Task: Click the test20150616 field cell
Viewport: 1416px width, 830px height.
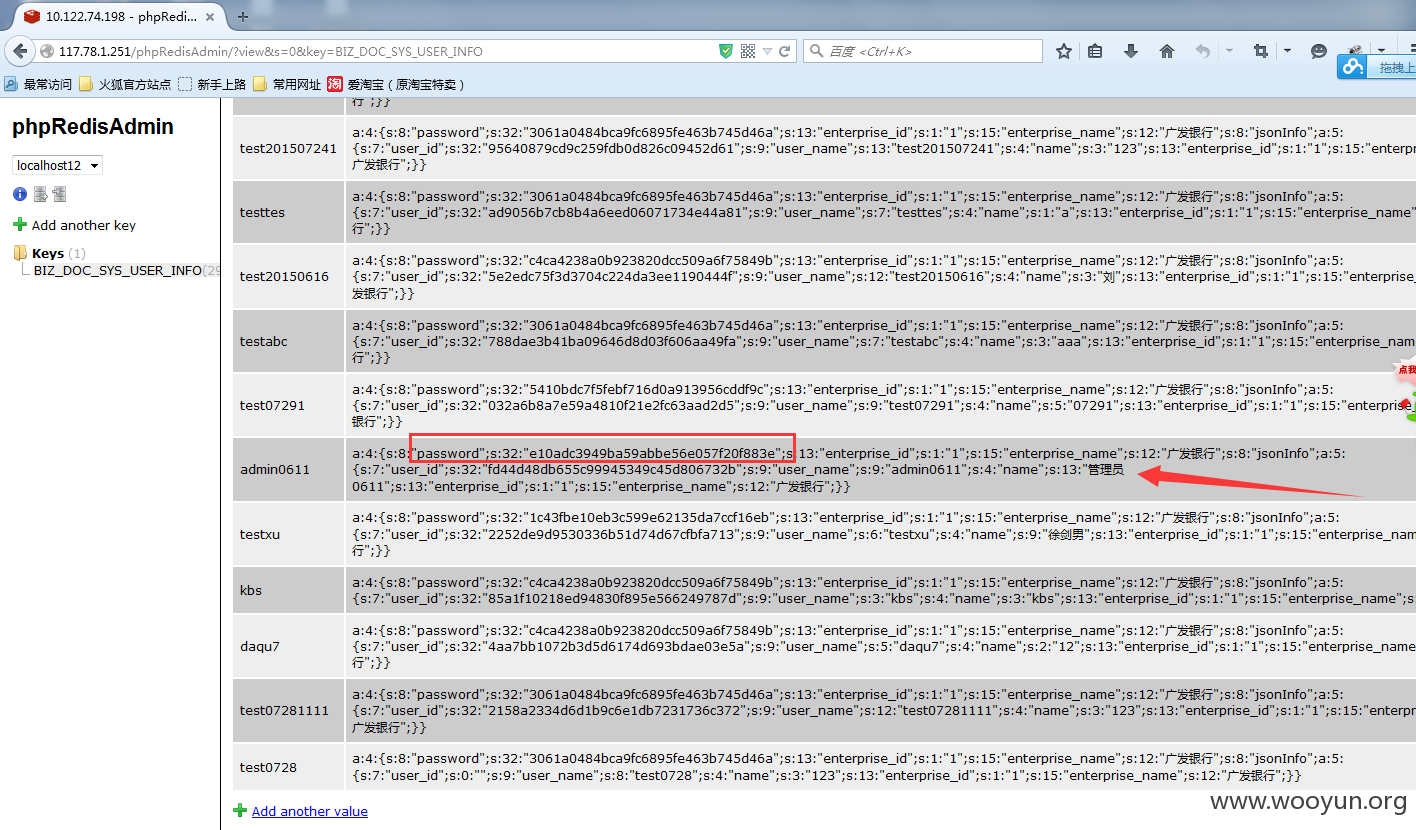Action: pyautogui.click(x=288, y=276)
